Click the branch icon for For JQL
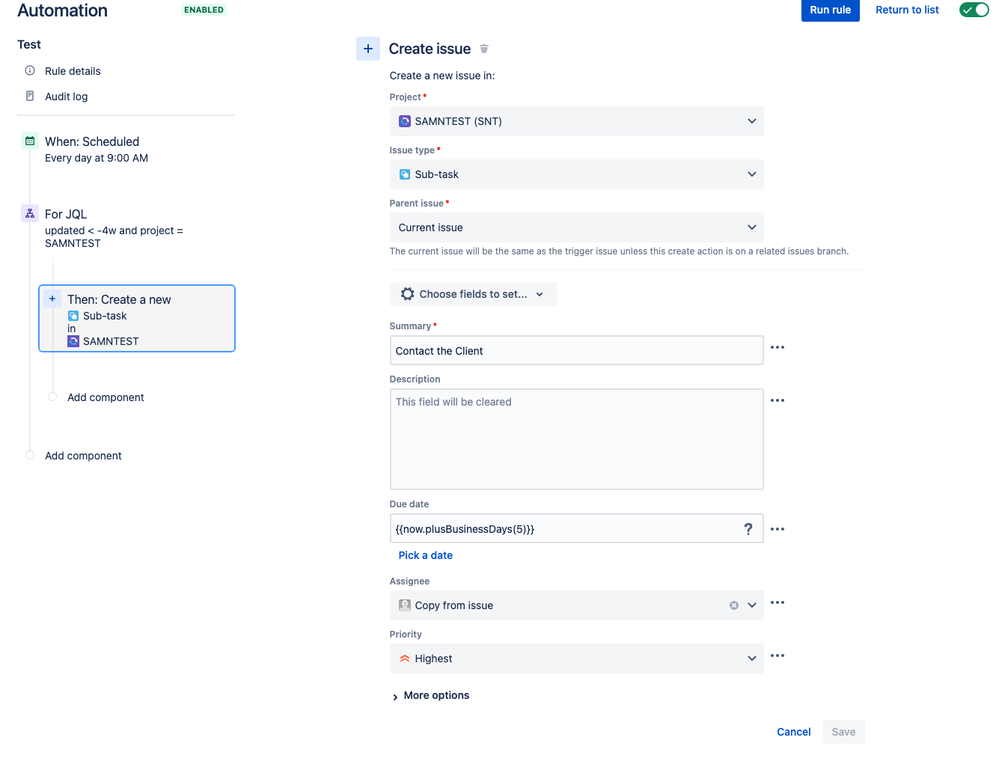 (x=30, y=213)
